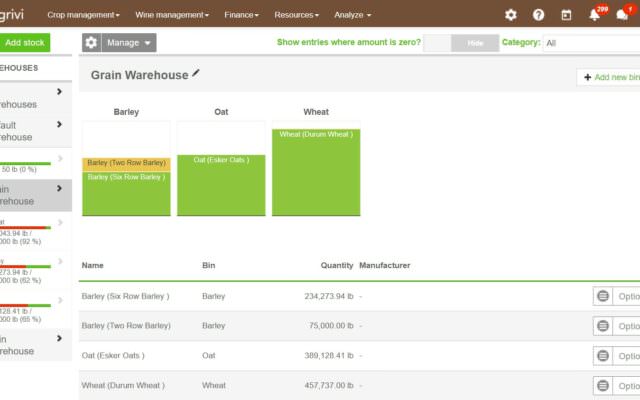Open Crop management menu
This screenshot has height=400, width=640.
pyautogui.click(x=83, y=15)
